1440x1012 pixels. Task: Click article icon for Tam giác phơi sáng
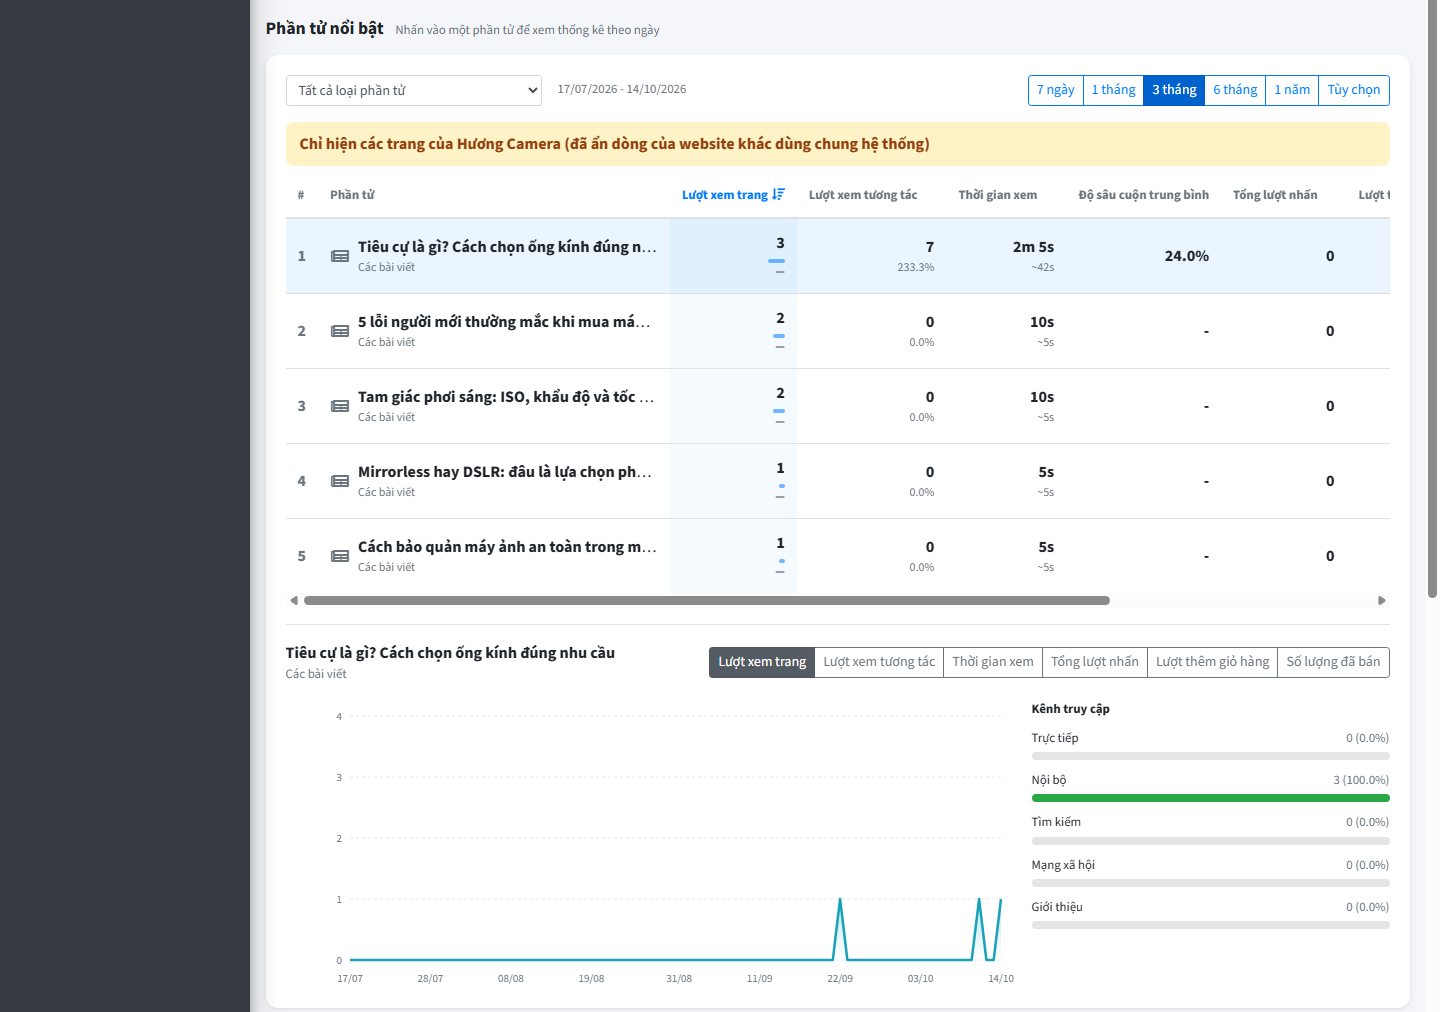tap(340, 406)
